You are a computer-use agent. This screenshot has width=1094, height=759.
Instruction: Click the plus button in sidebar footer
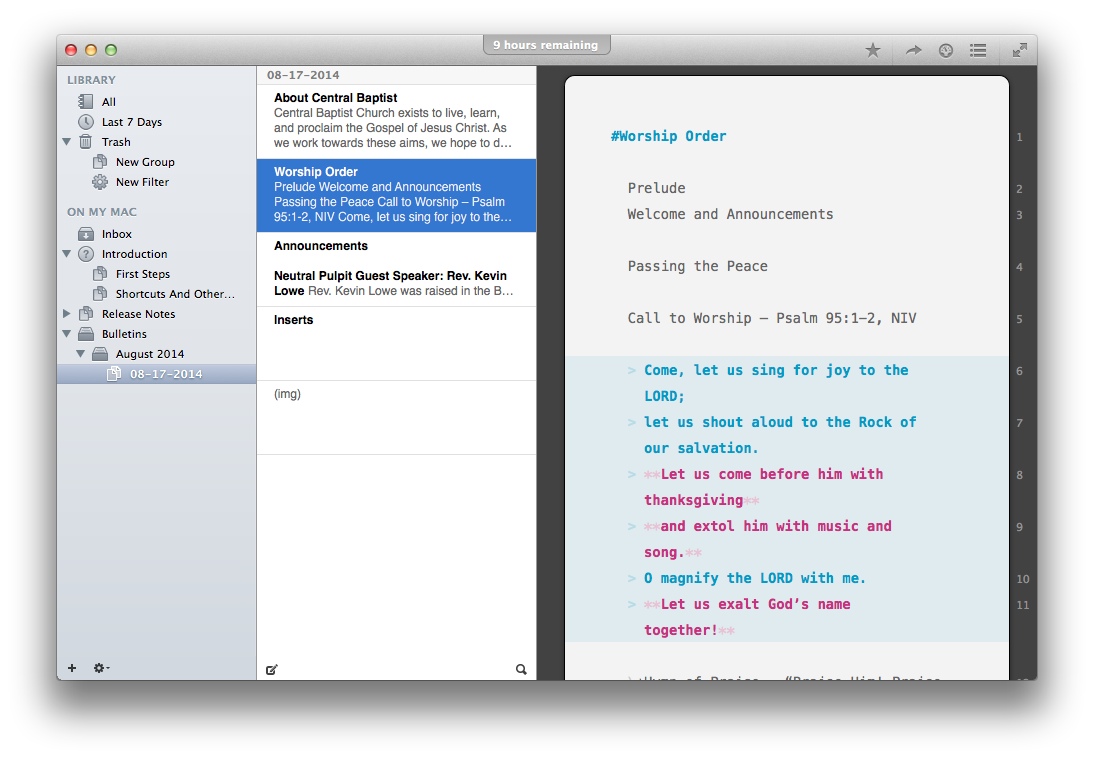[x=72, y=668]
